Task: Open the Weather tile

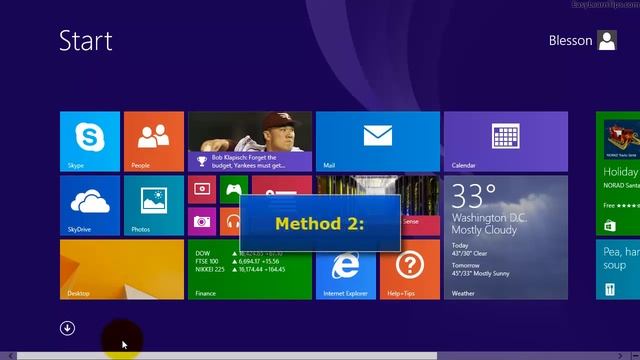Action: (506, 238)
